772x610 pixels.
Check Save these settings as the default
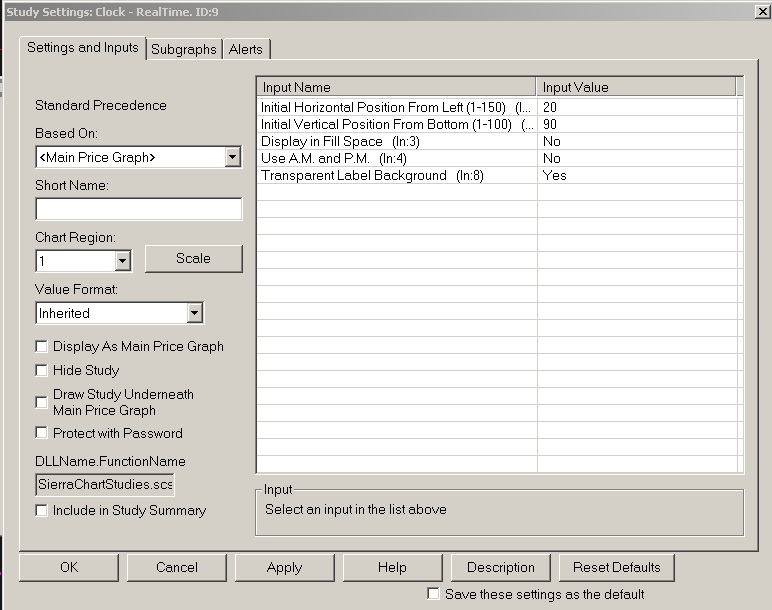click(433, 593)
